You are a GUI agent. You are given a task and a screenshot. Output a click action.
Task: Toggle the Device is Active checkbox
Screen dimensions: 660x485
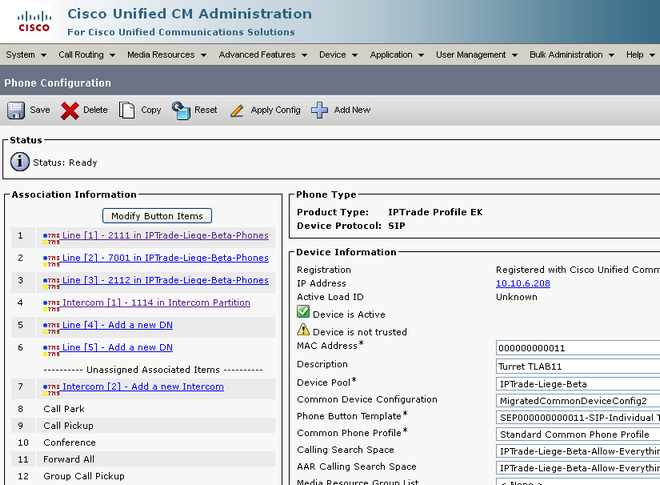point(303,312)
